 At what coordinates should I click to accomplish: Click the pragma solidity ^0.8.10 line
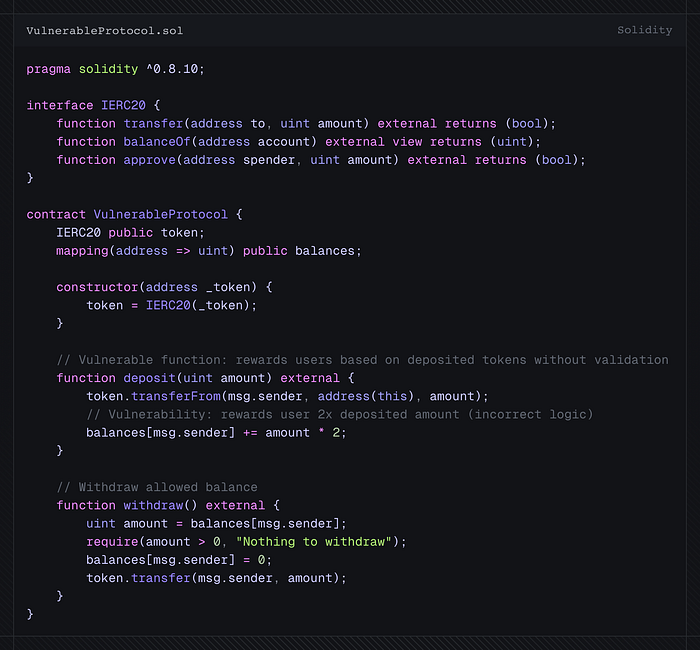tap(115, 69)
